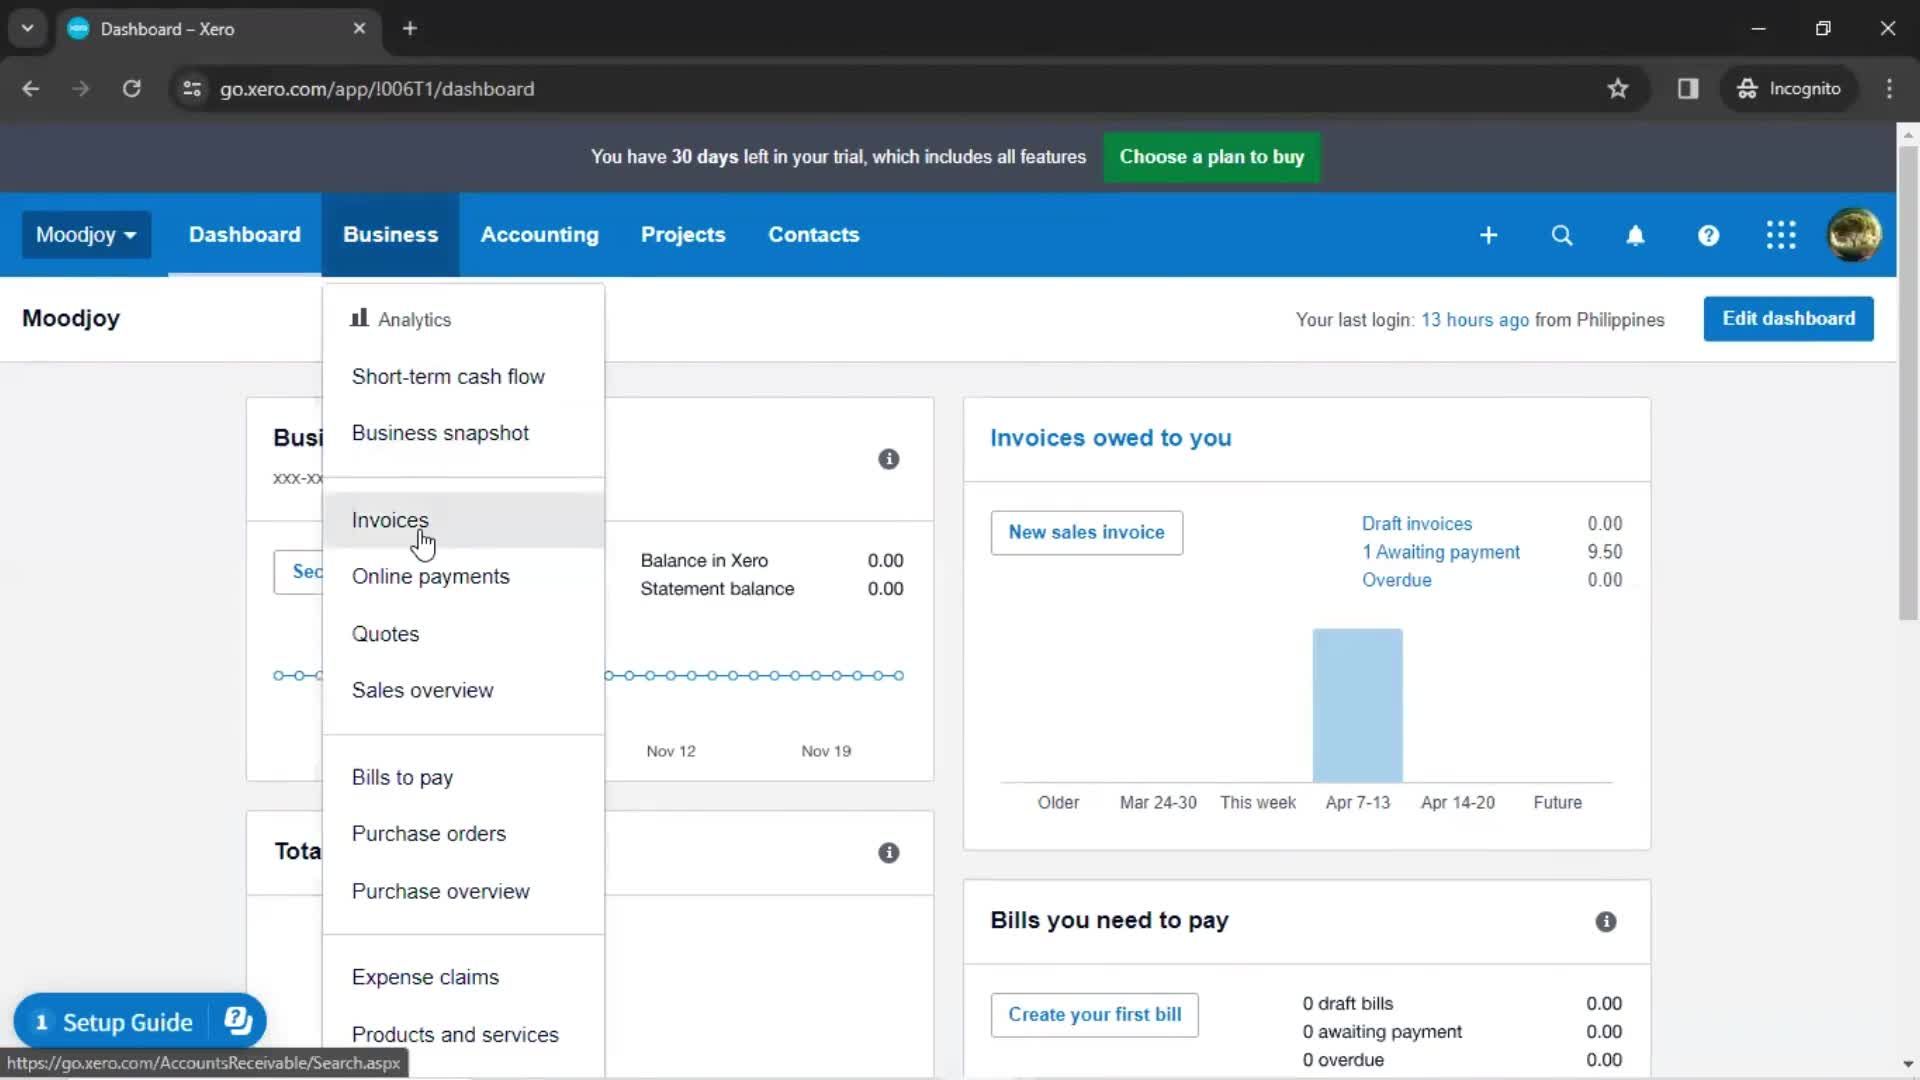Open the Contacts menu

coord(814,235)
